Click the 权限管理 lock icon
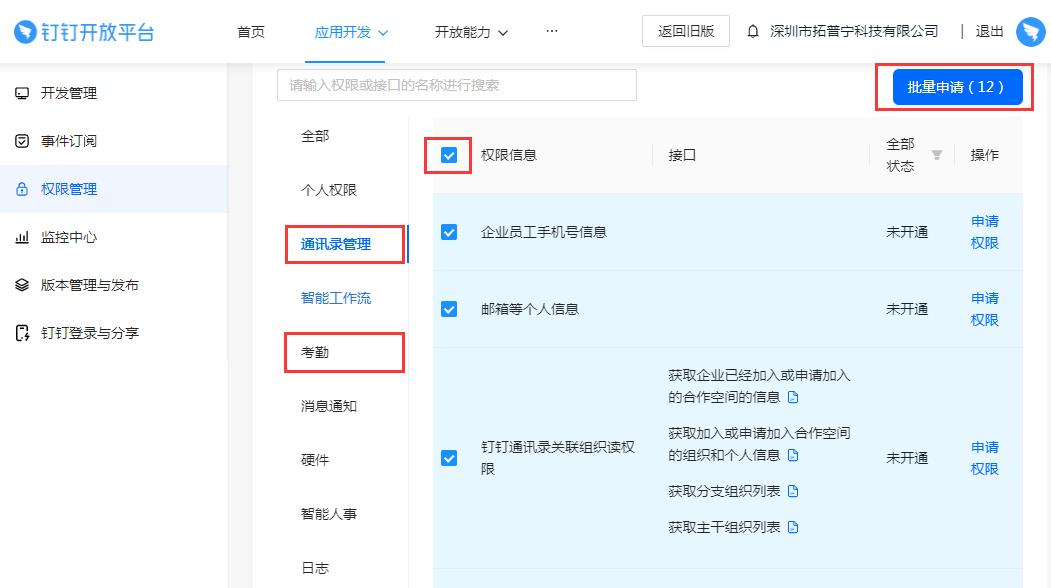 coord(22,189)
